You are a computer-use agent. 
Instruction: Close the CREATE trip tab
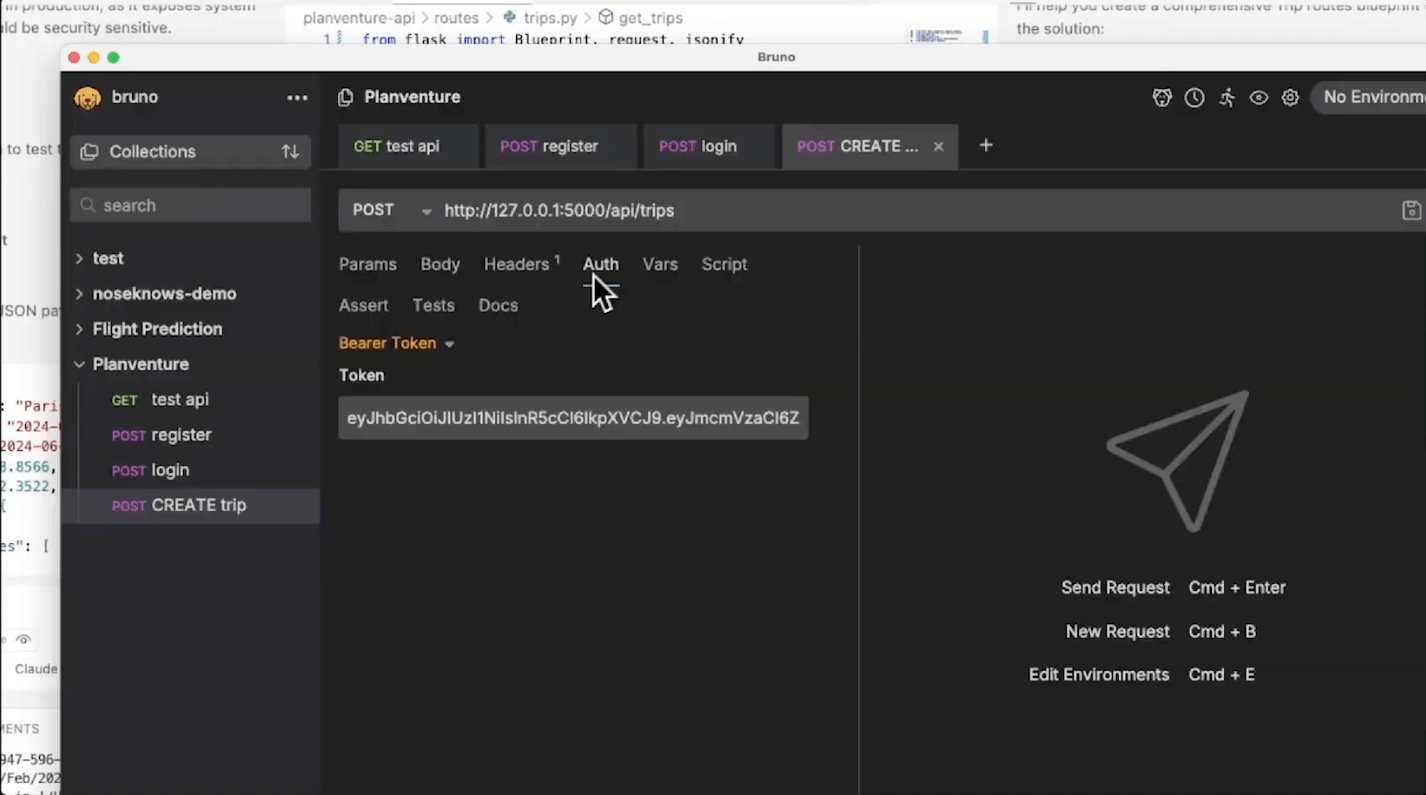coord(938,146)
